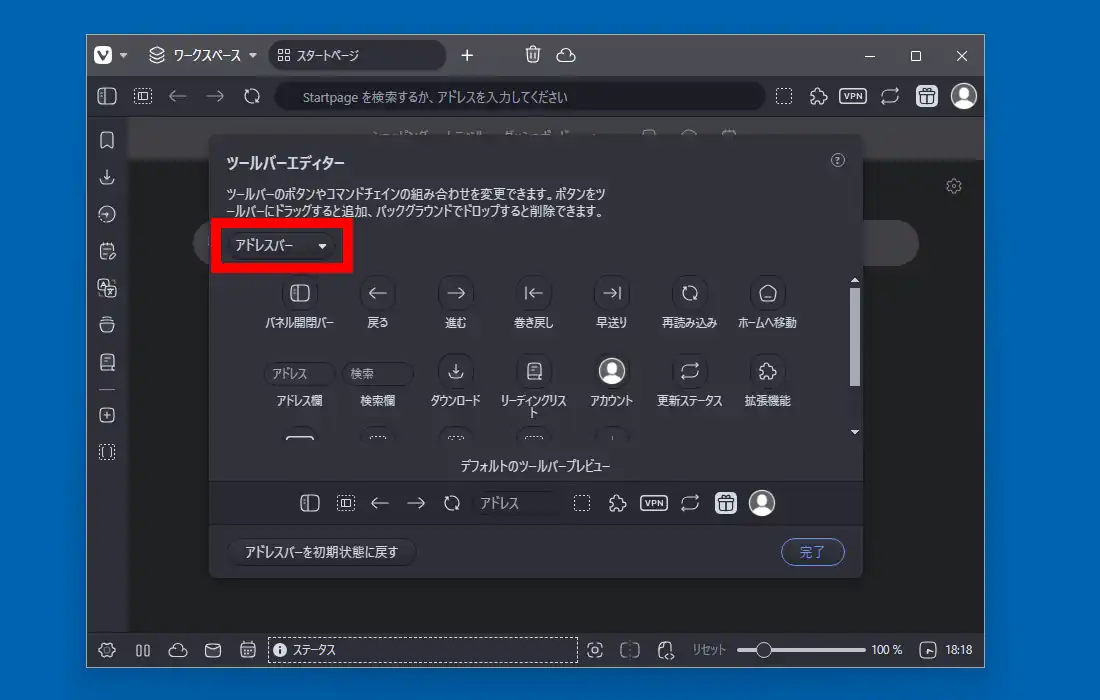Open sync cloud icon in status bar
The height and width of the screenshot is (700, 1100).
pyautogui.click(x=178, y=650)
